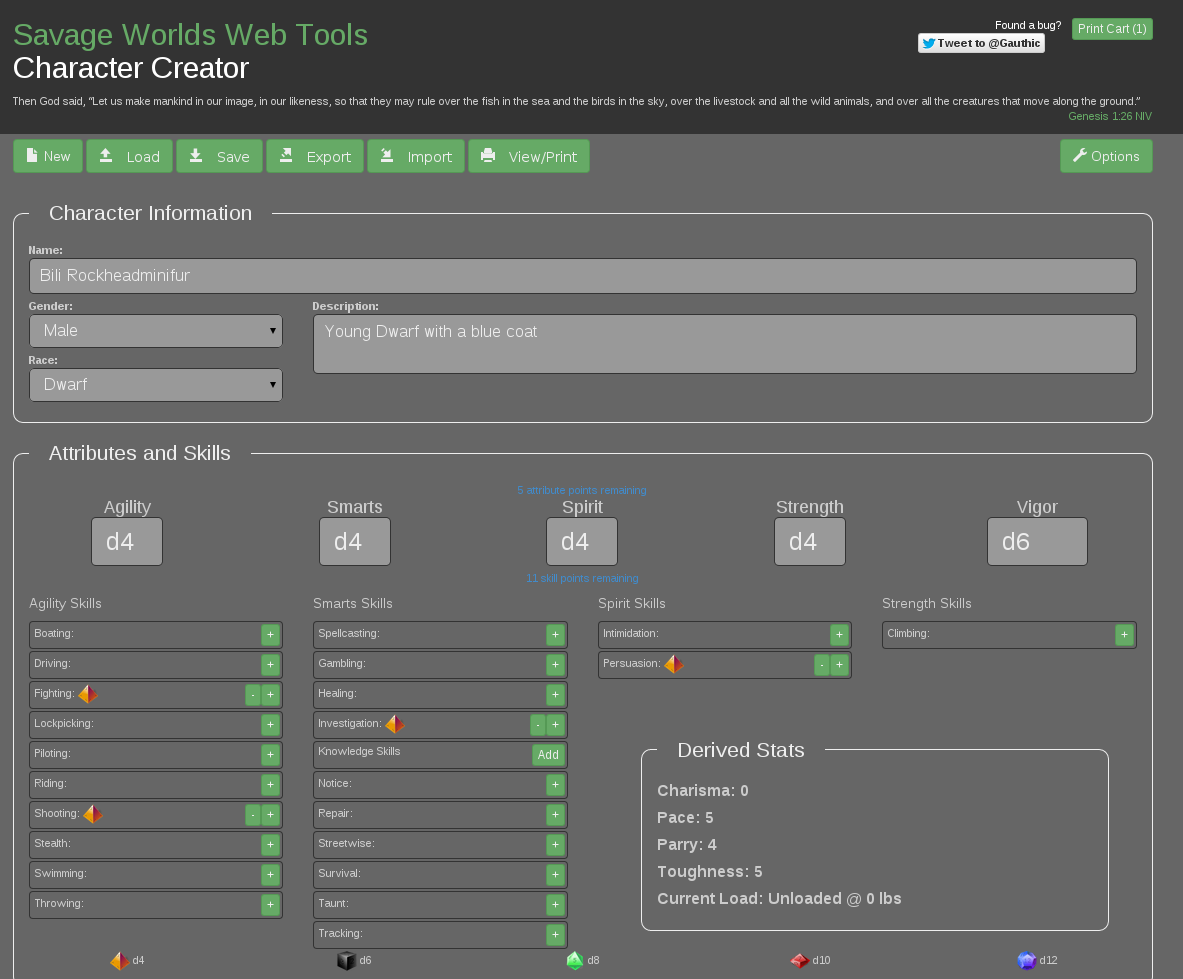Decrease the Persuasion skill
The image size is (1183, 979).
click(x=822, y=664)
